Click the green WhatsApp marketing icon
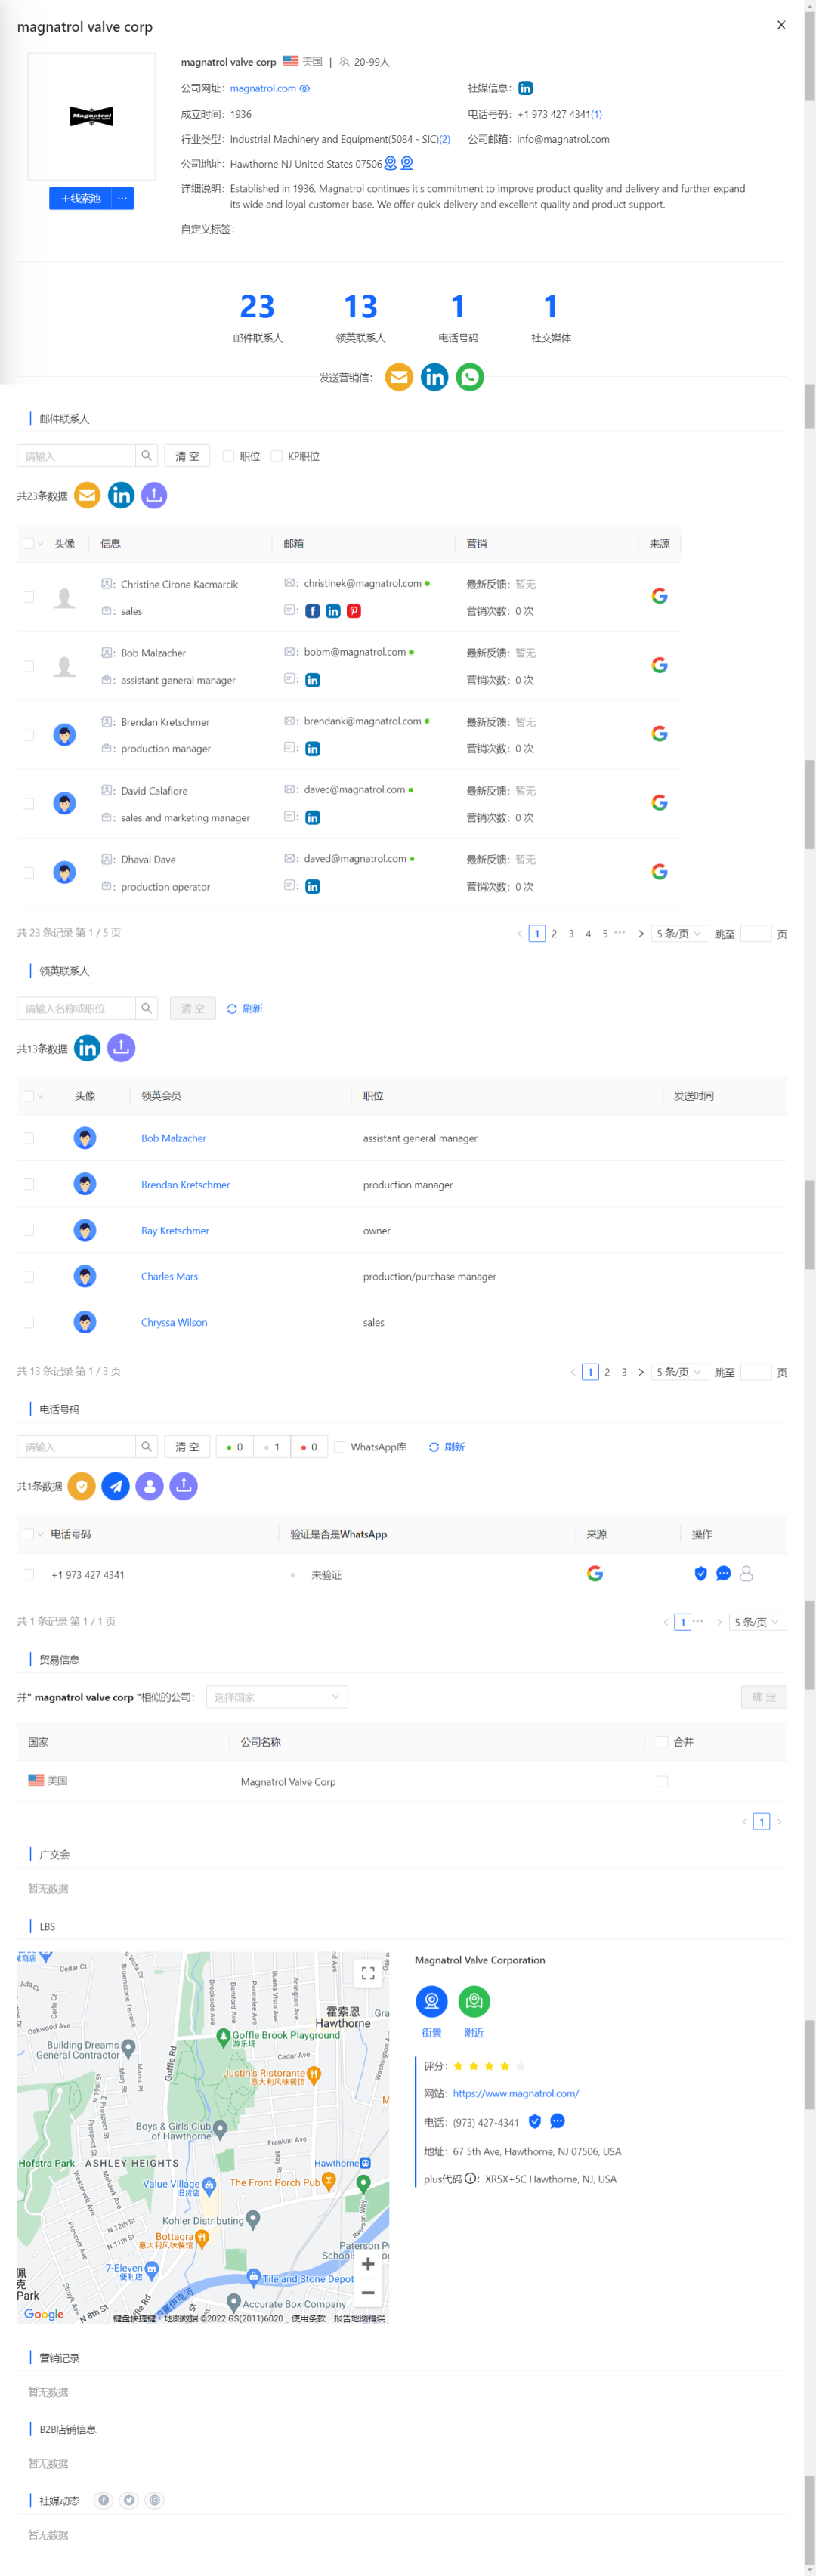Image resolution: width=816 pixels, height=2576 pixels. (x=470, y=377)
